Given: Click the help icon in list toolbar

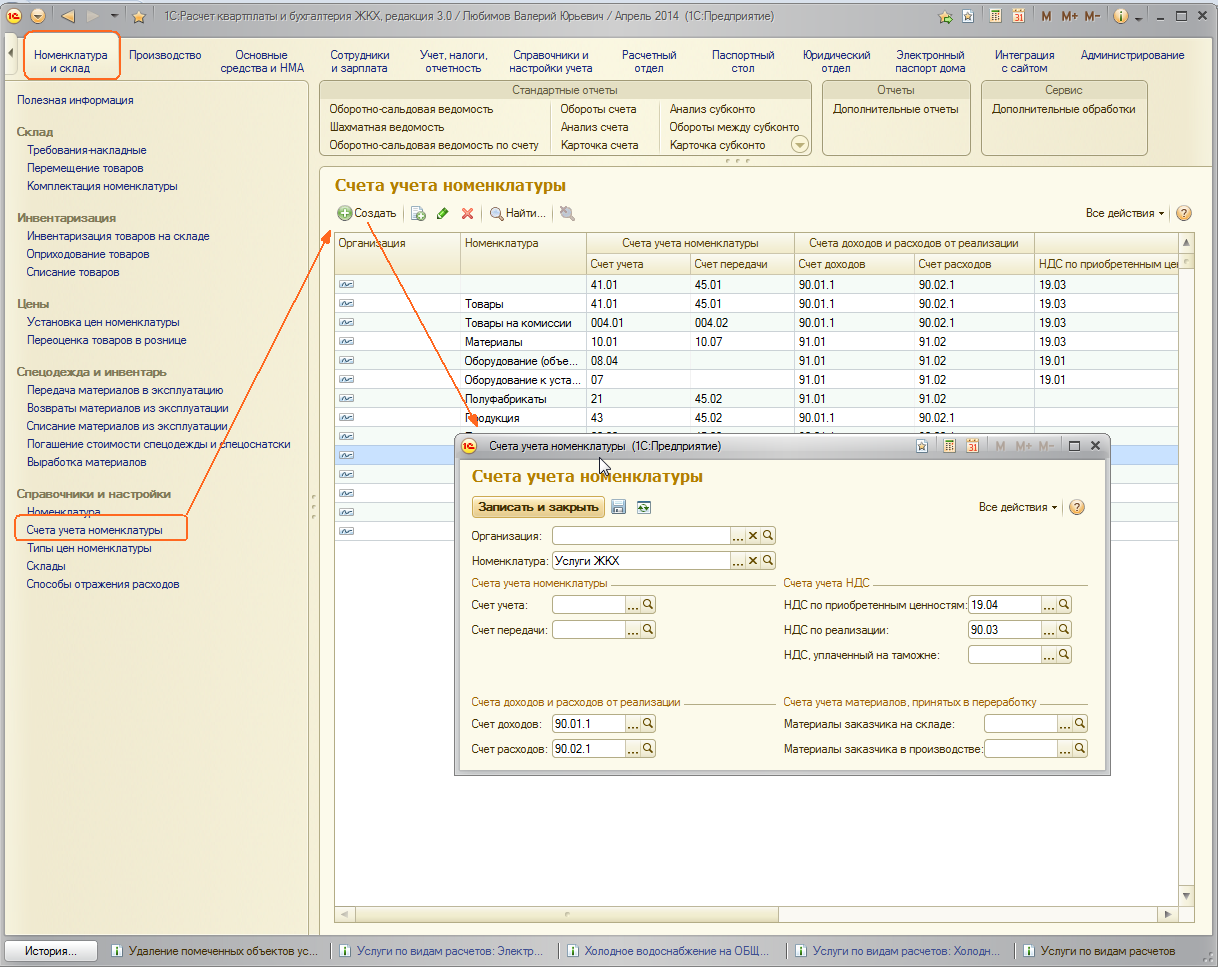Looking at the screenshot, I should click(1184, 213).
